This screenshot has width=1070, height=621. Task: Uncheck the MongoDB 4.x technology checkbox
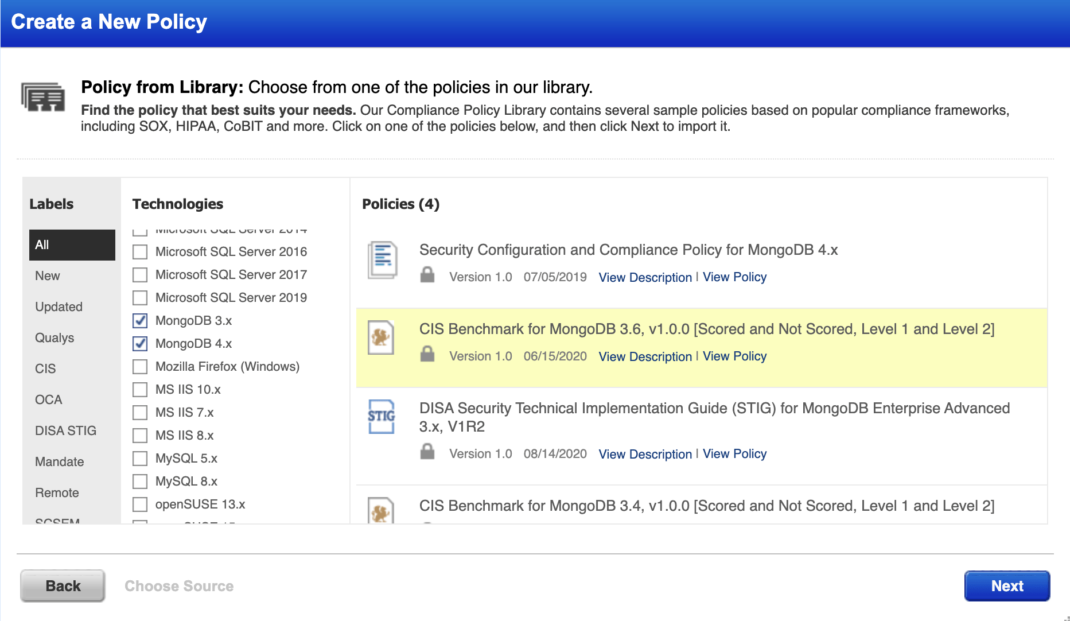coord(140,344)
